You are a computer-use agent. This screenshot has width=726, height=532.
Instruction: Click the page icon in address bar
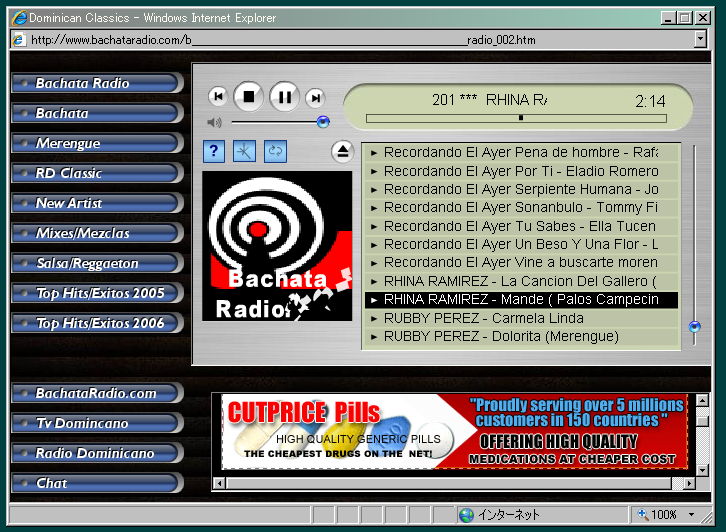[x=19, y=40]
